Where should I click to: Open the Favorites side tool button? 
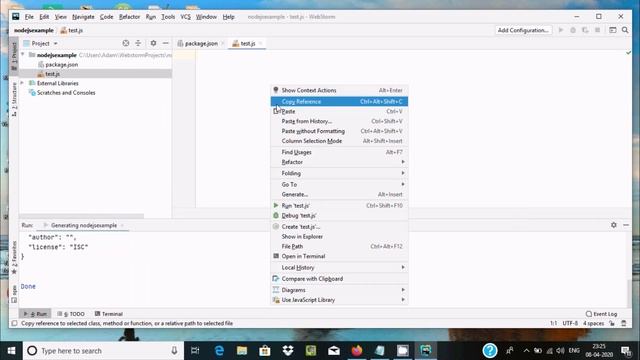(14, 257)
